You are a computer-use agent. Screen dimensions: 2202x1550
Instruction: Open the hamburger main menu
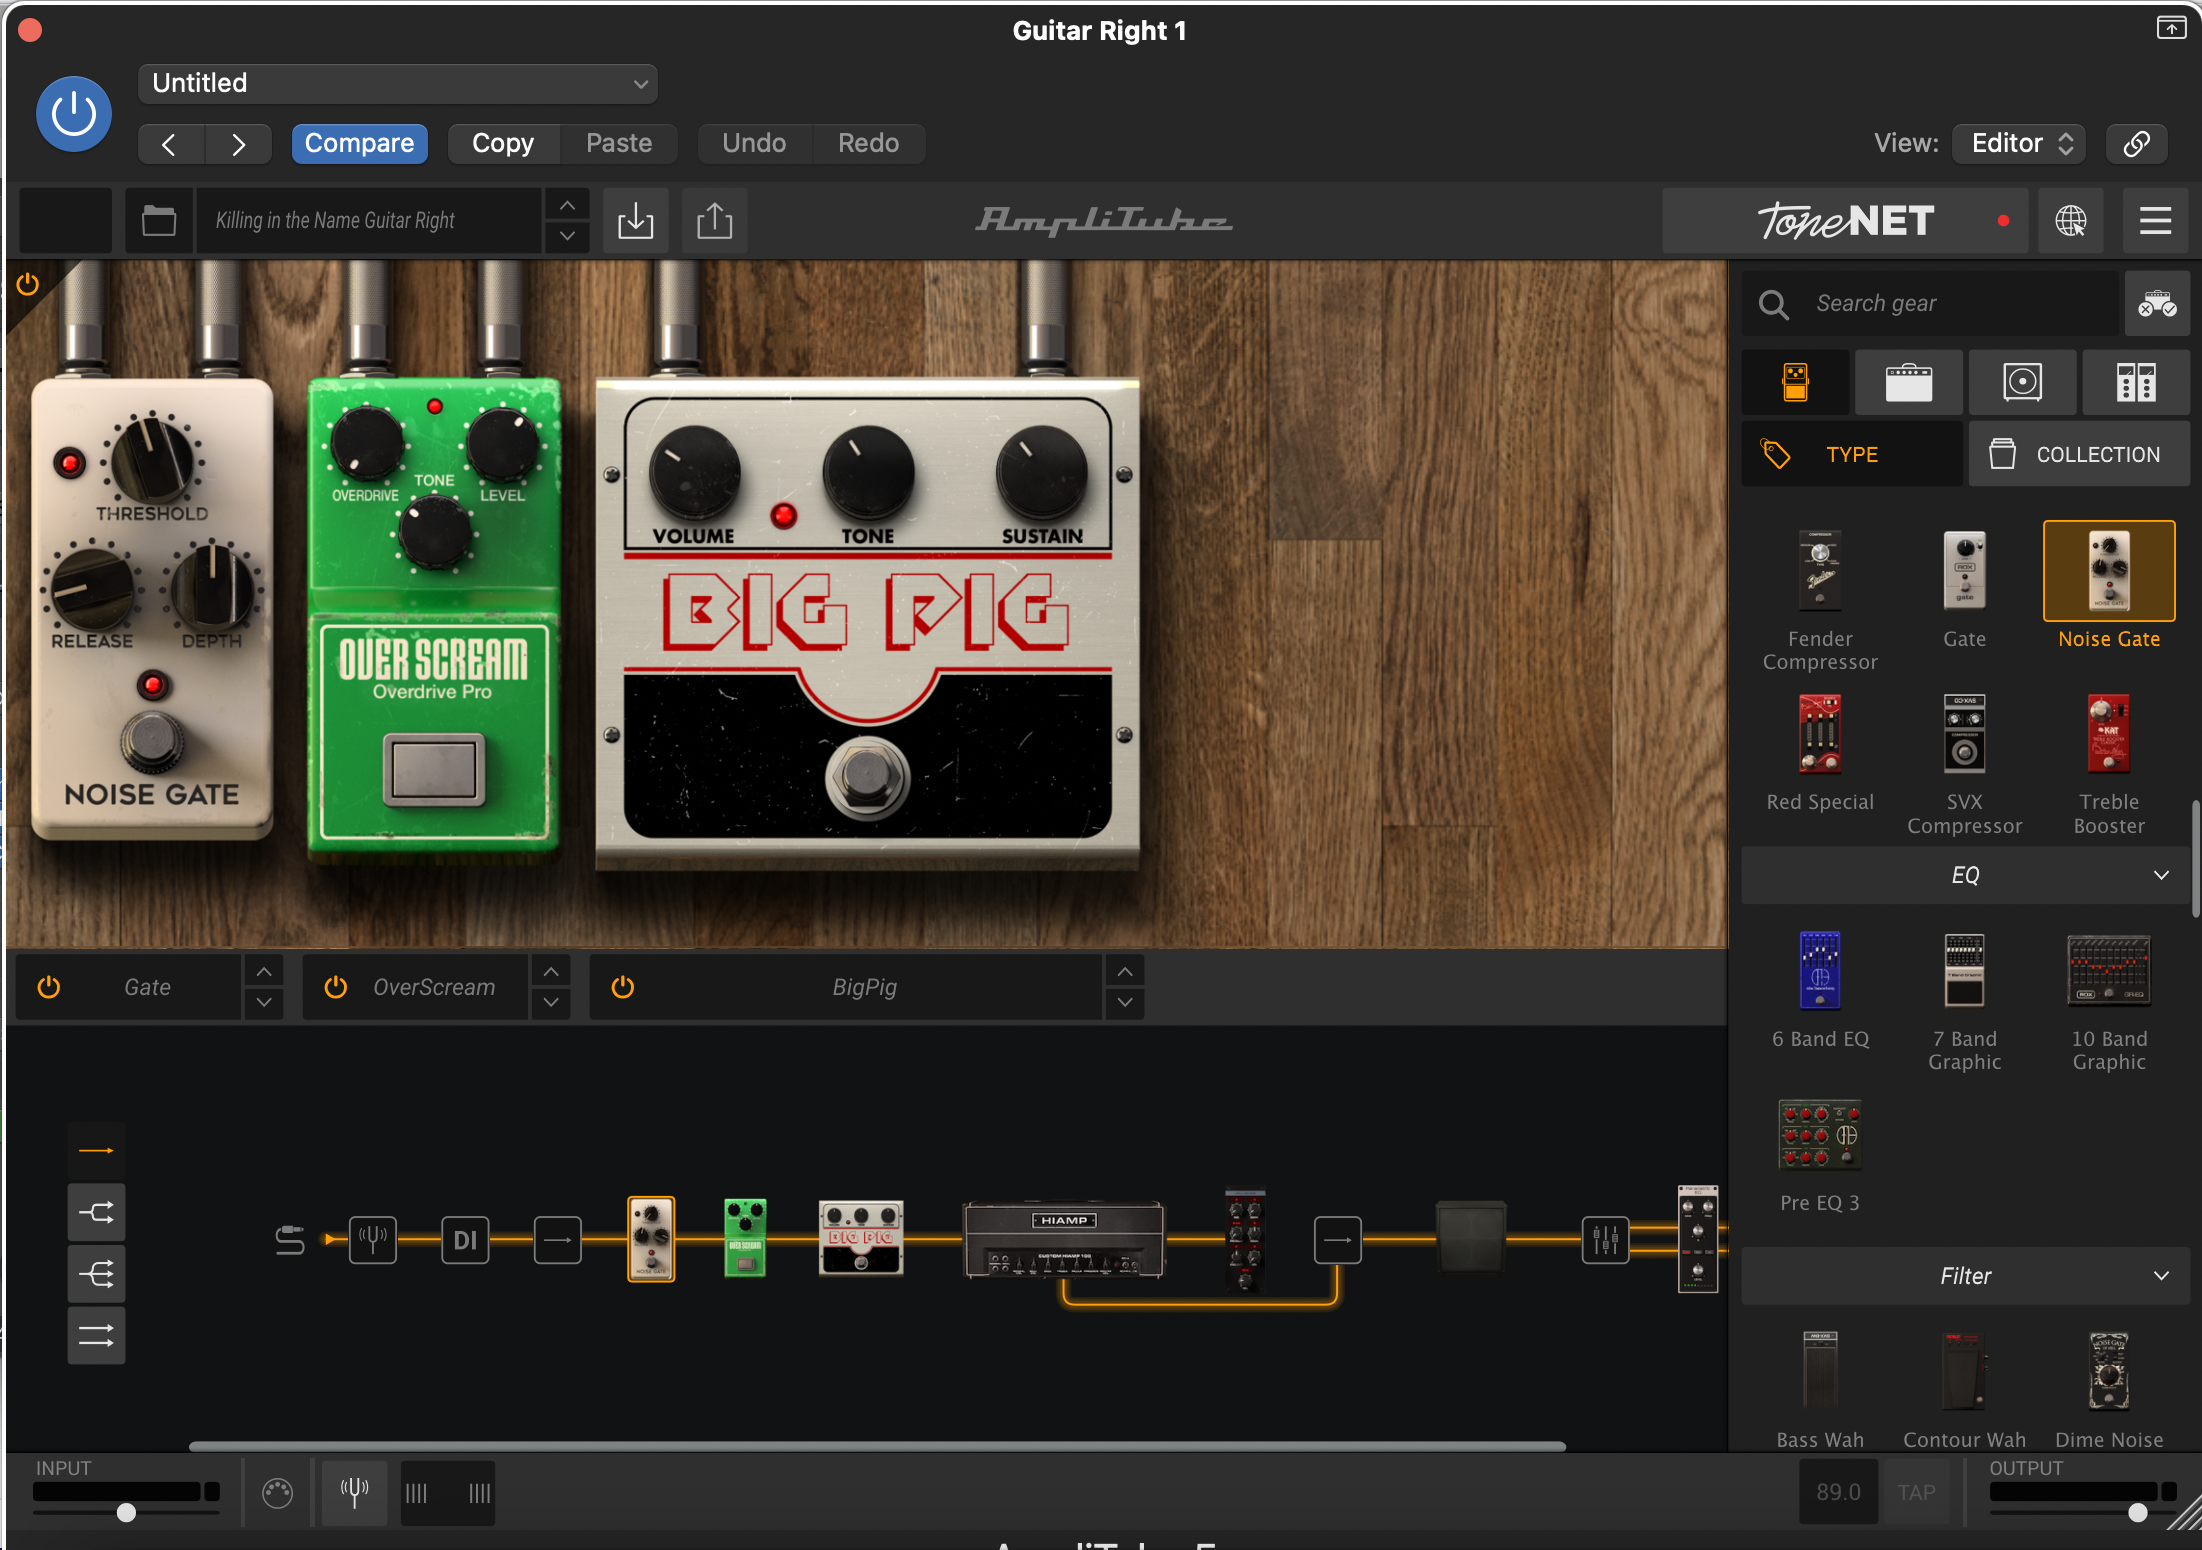coord(2155,220)
